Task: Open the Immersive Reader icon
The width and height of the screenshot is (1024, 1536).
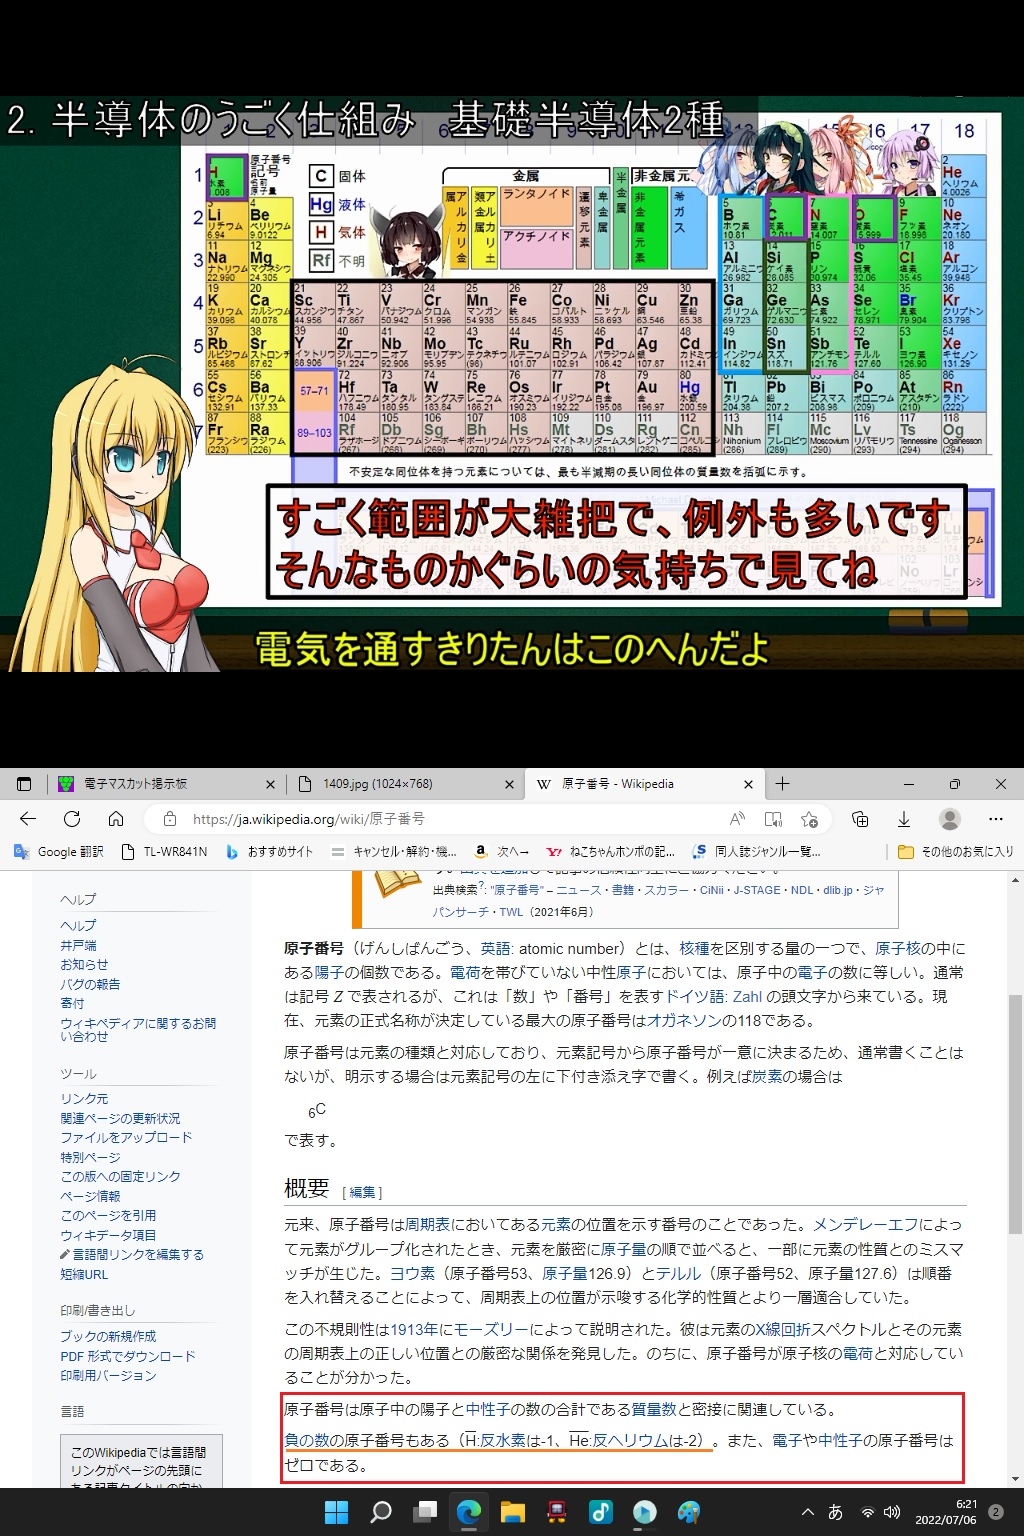Action: click(773, 819)
